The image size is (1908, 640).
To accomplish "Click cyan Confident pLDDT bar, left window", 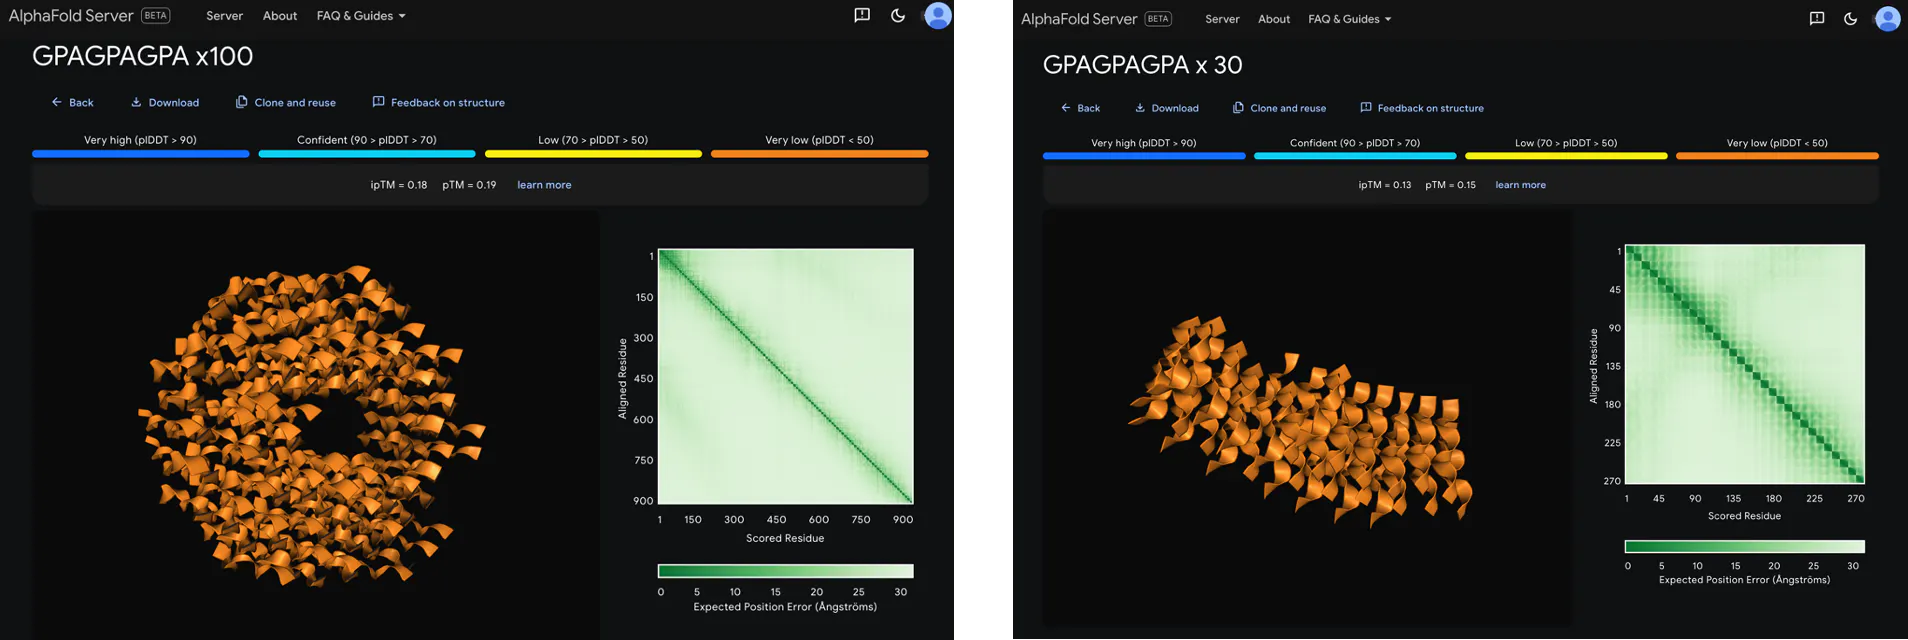I will [x=367, y=154].
